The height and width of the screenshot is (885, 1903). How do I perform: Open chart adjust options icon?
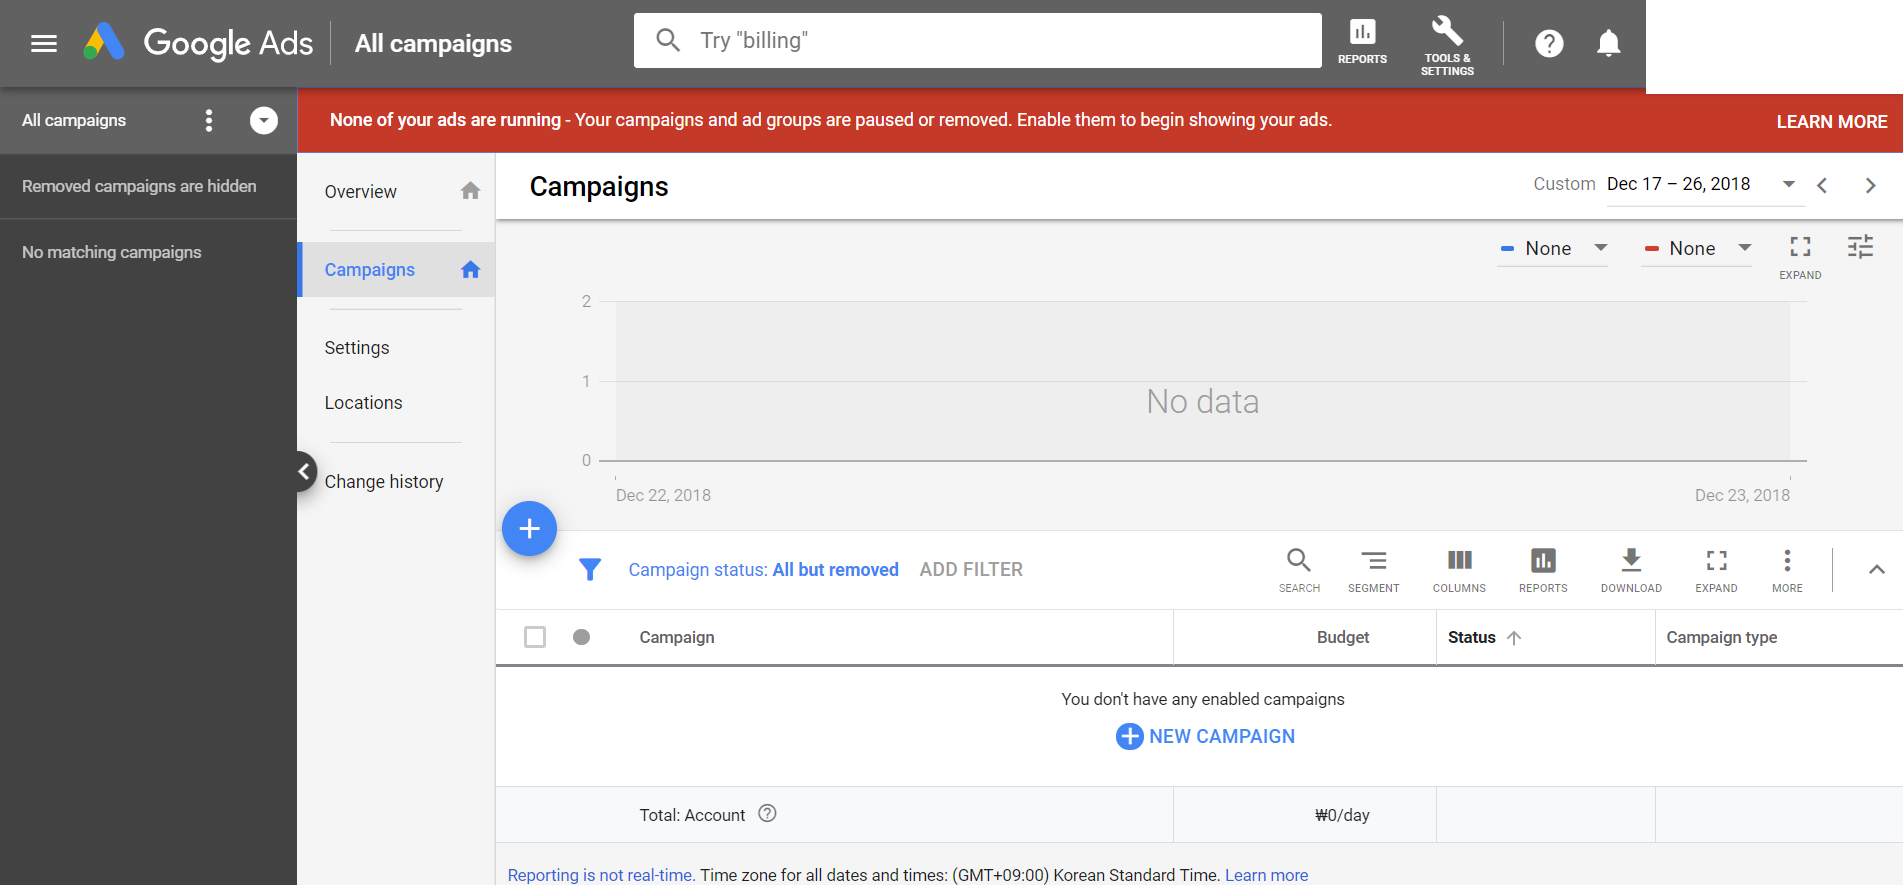tap(1860, 246)
